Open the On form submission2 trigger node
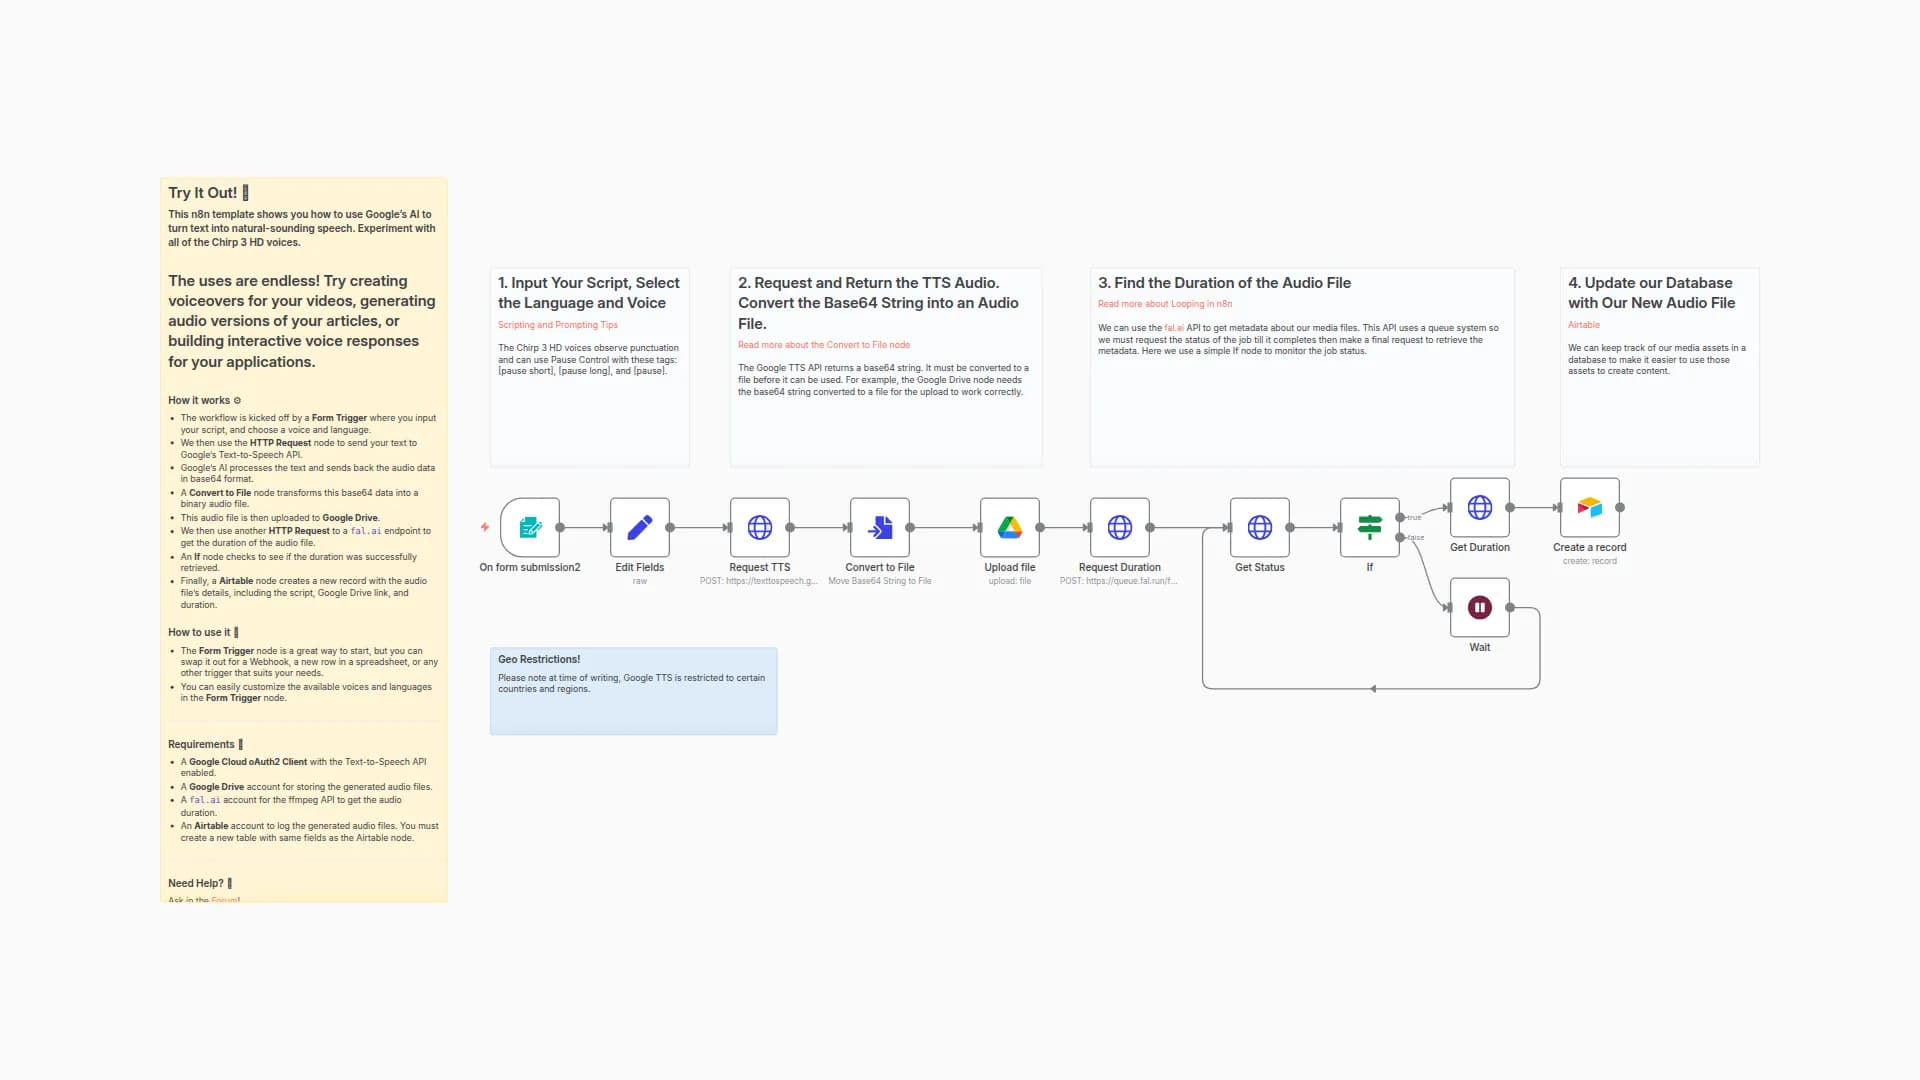The width and height of the screenshot is (1920, 1080). coord(529,527)
